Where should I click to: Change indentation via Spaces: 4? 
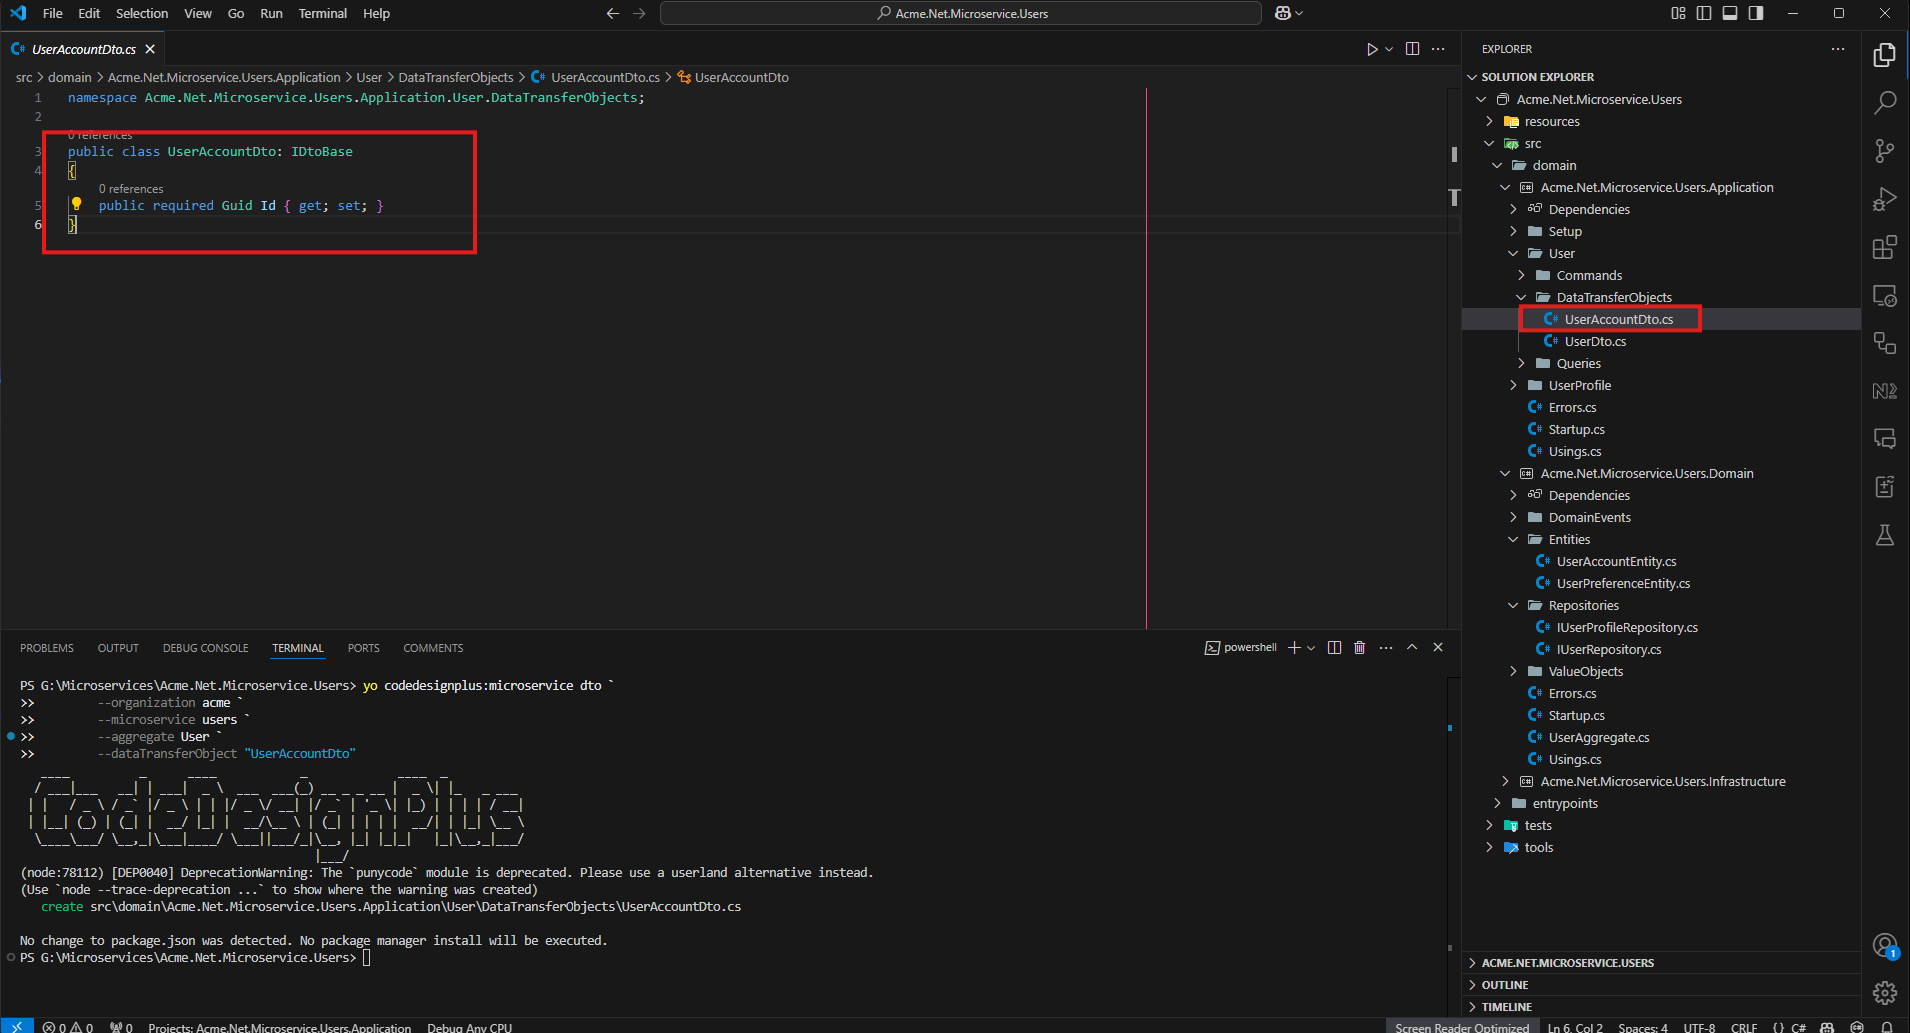point(1643,1027)
